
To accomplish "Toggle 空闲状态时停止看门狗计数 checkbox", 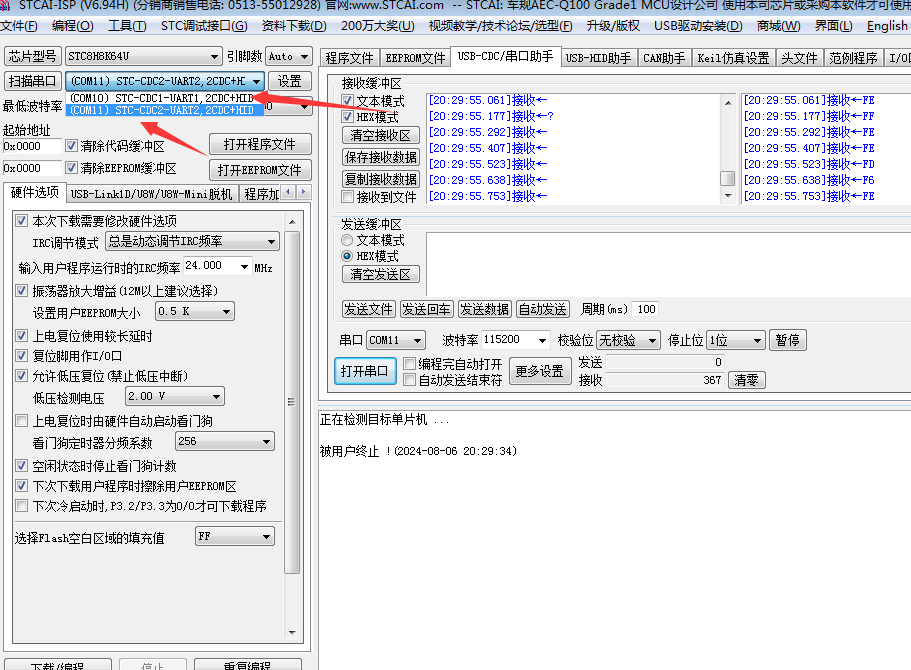I will [21, 466].
